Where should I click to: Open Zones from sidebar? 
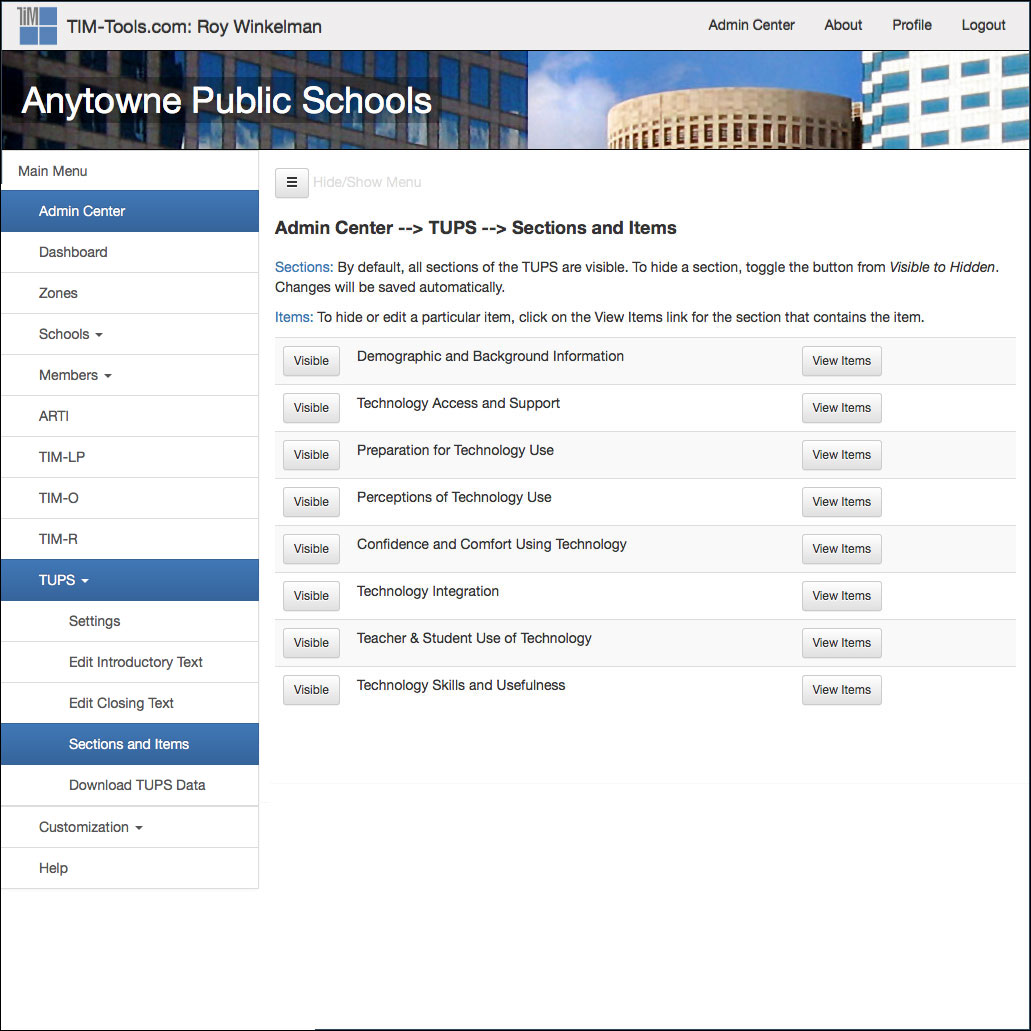pyautogui.click(x=130, y=293)
